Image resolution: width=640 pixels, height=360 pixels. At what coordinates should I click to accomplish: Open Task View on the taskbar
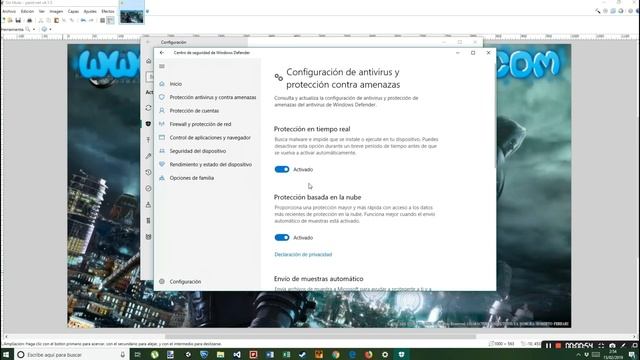point(138,355)
